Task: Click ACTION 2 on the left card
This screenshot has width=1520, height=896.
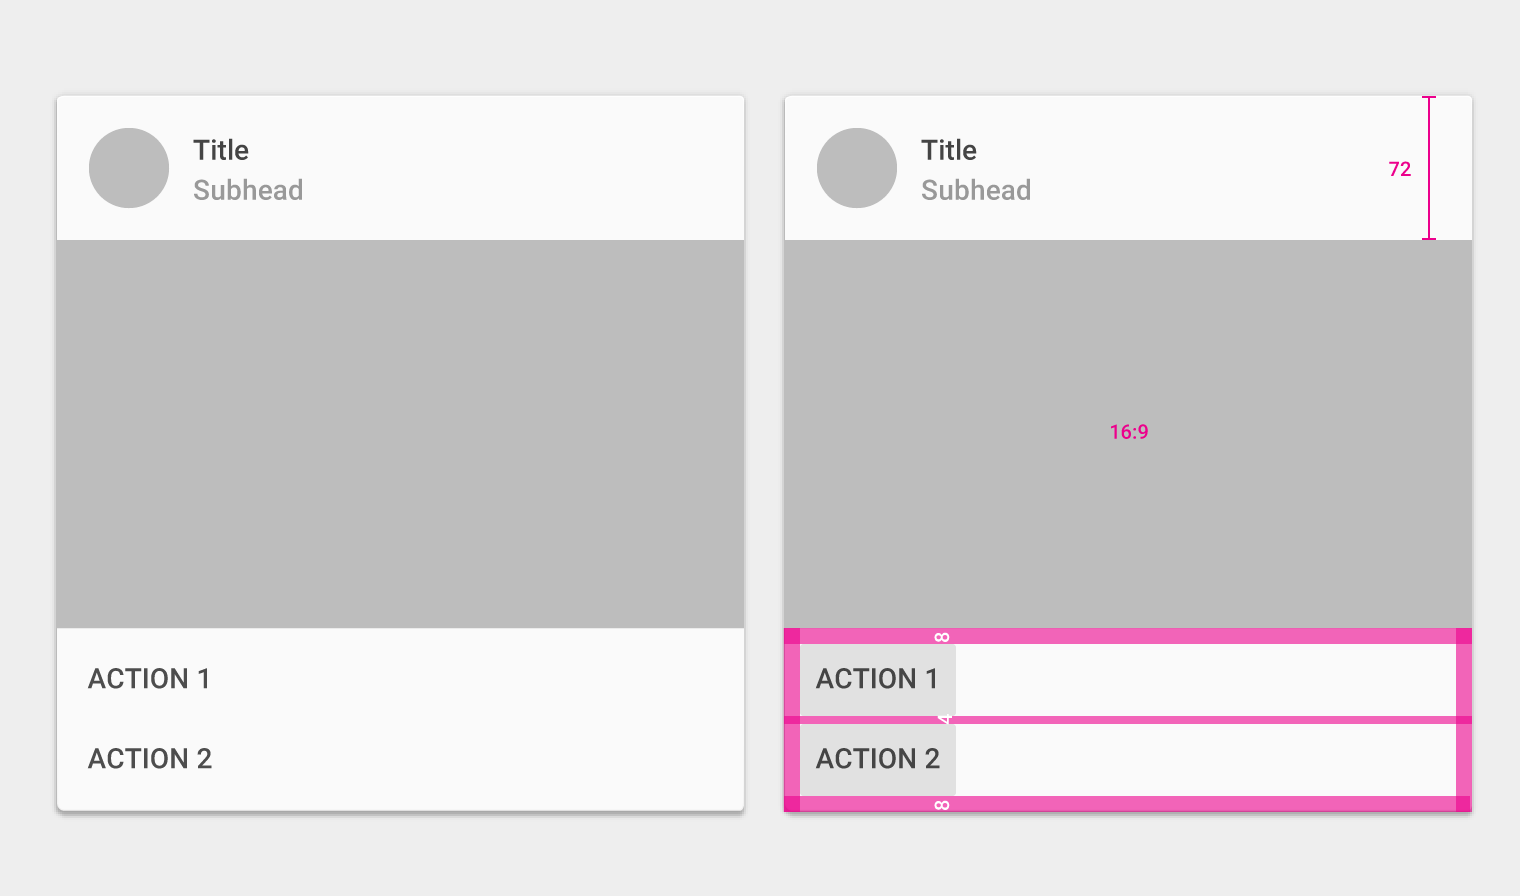Action: [150, 759]
